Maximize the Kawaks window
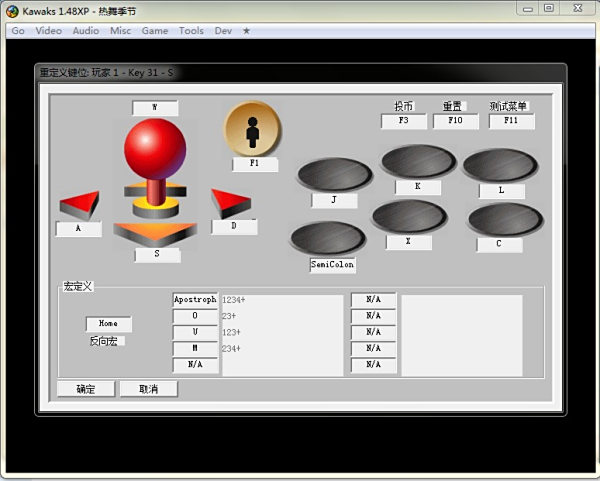The width and height of the screenshot is (600, 481). pos(549,8)
